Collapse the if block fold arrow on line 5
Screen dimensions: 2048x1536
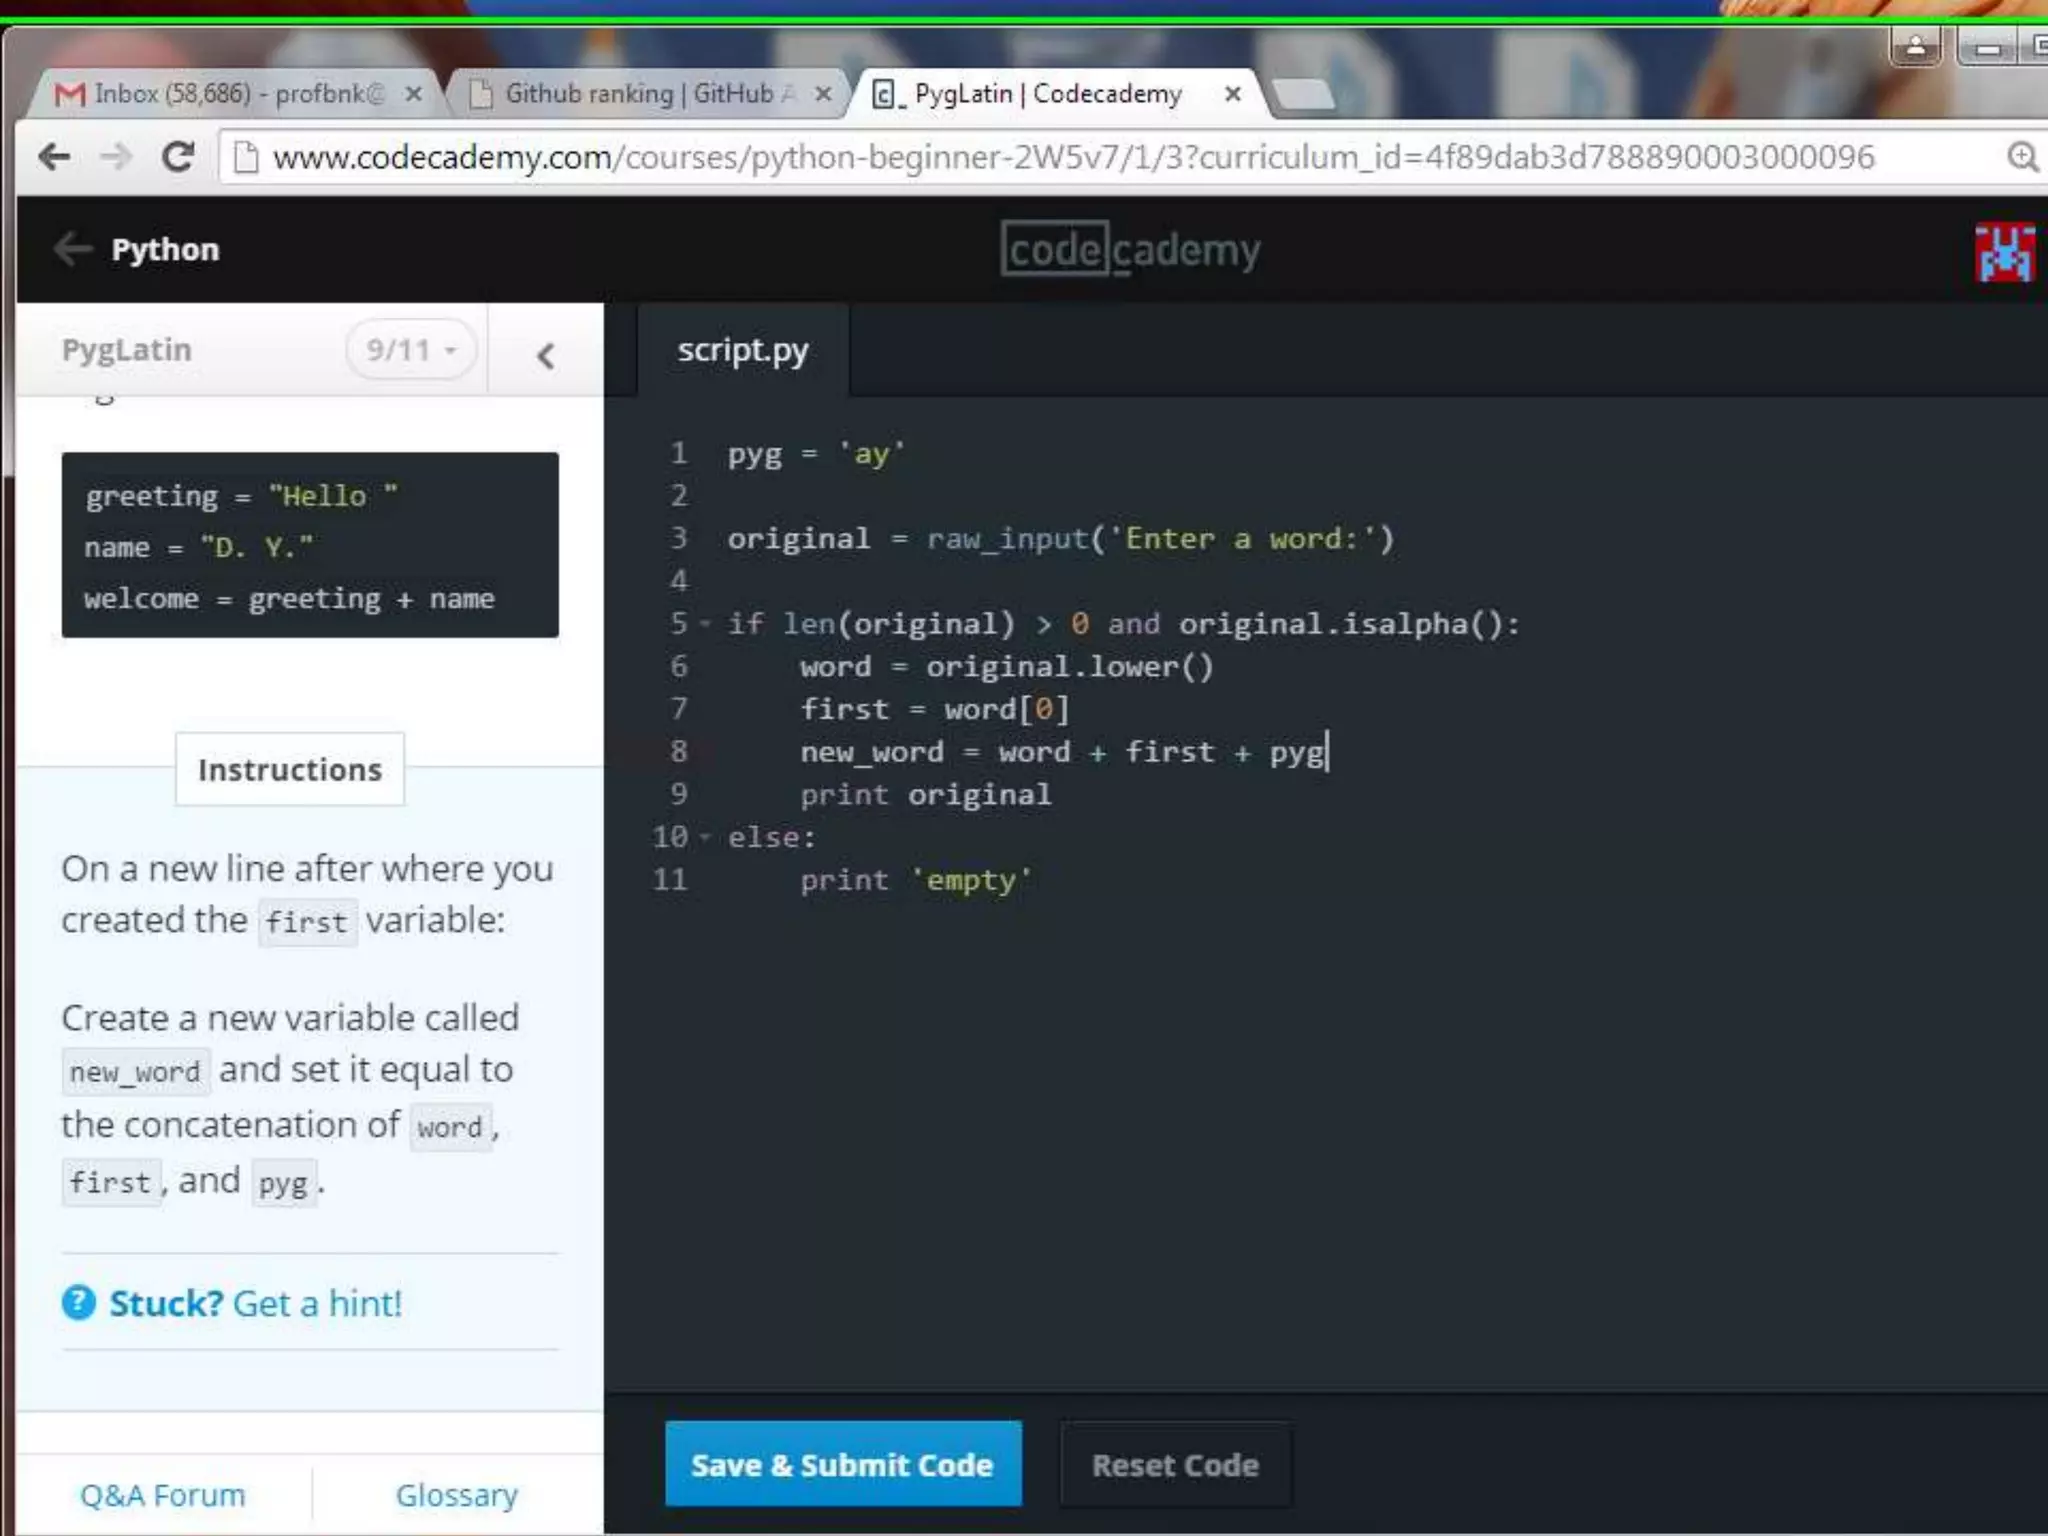pos(705,624)
